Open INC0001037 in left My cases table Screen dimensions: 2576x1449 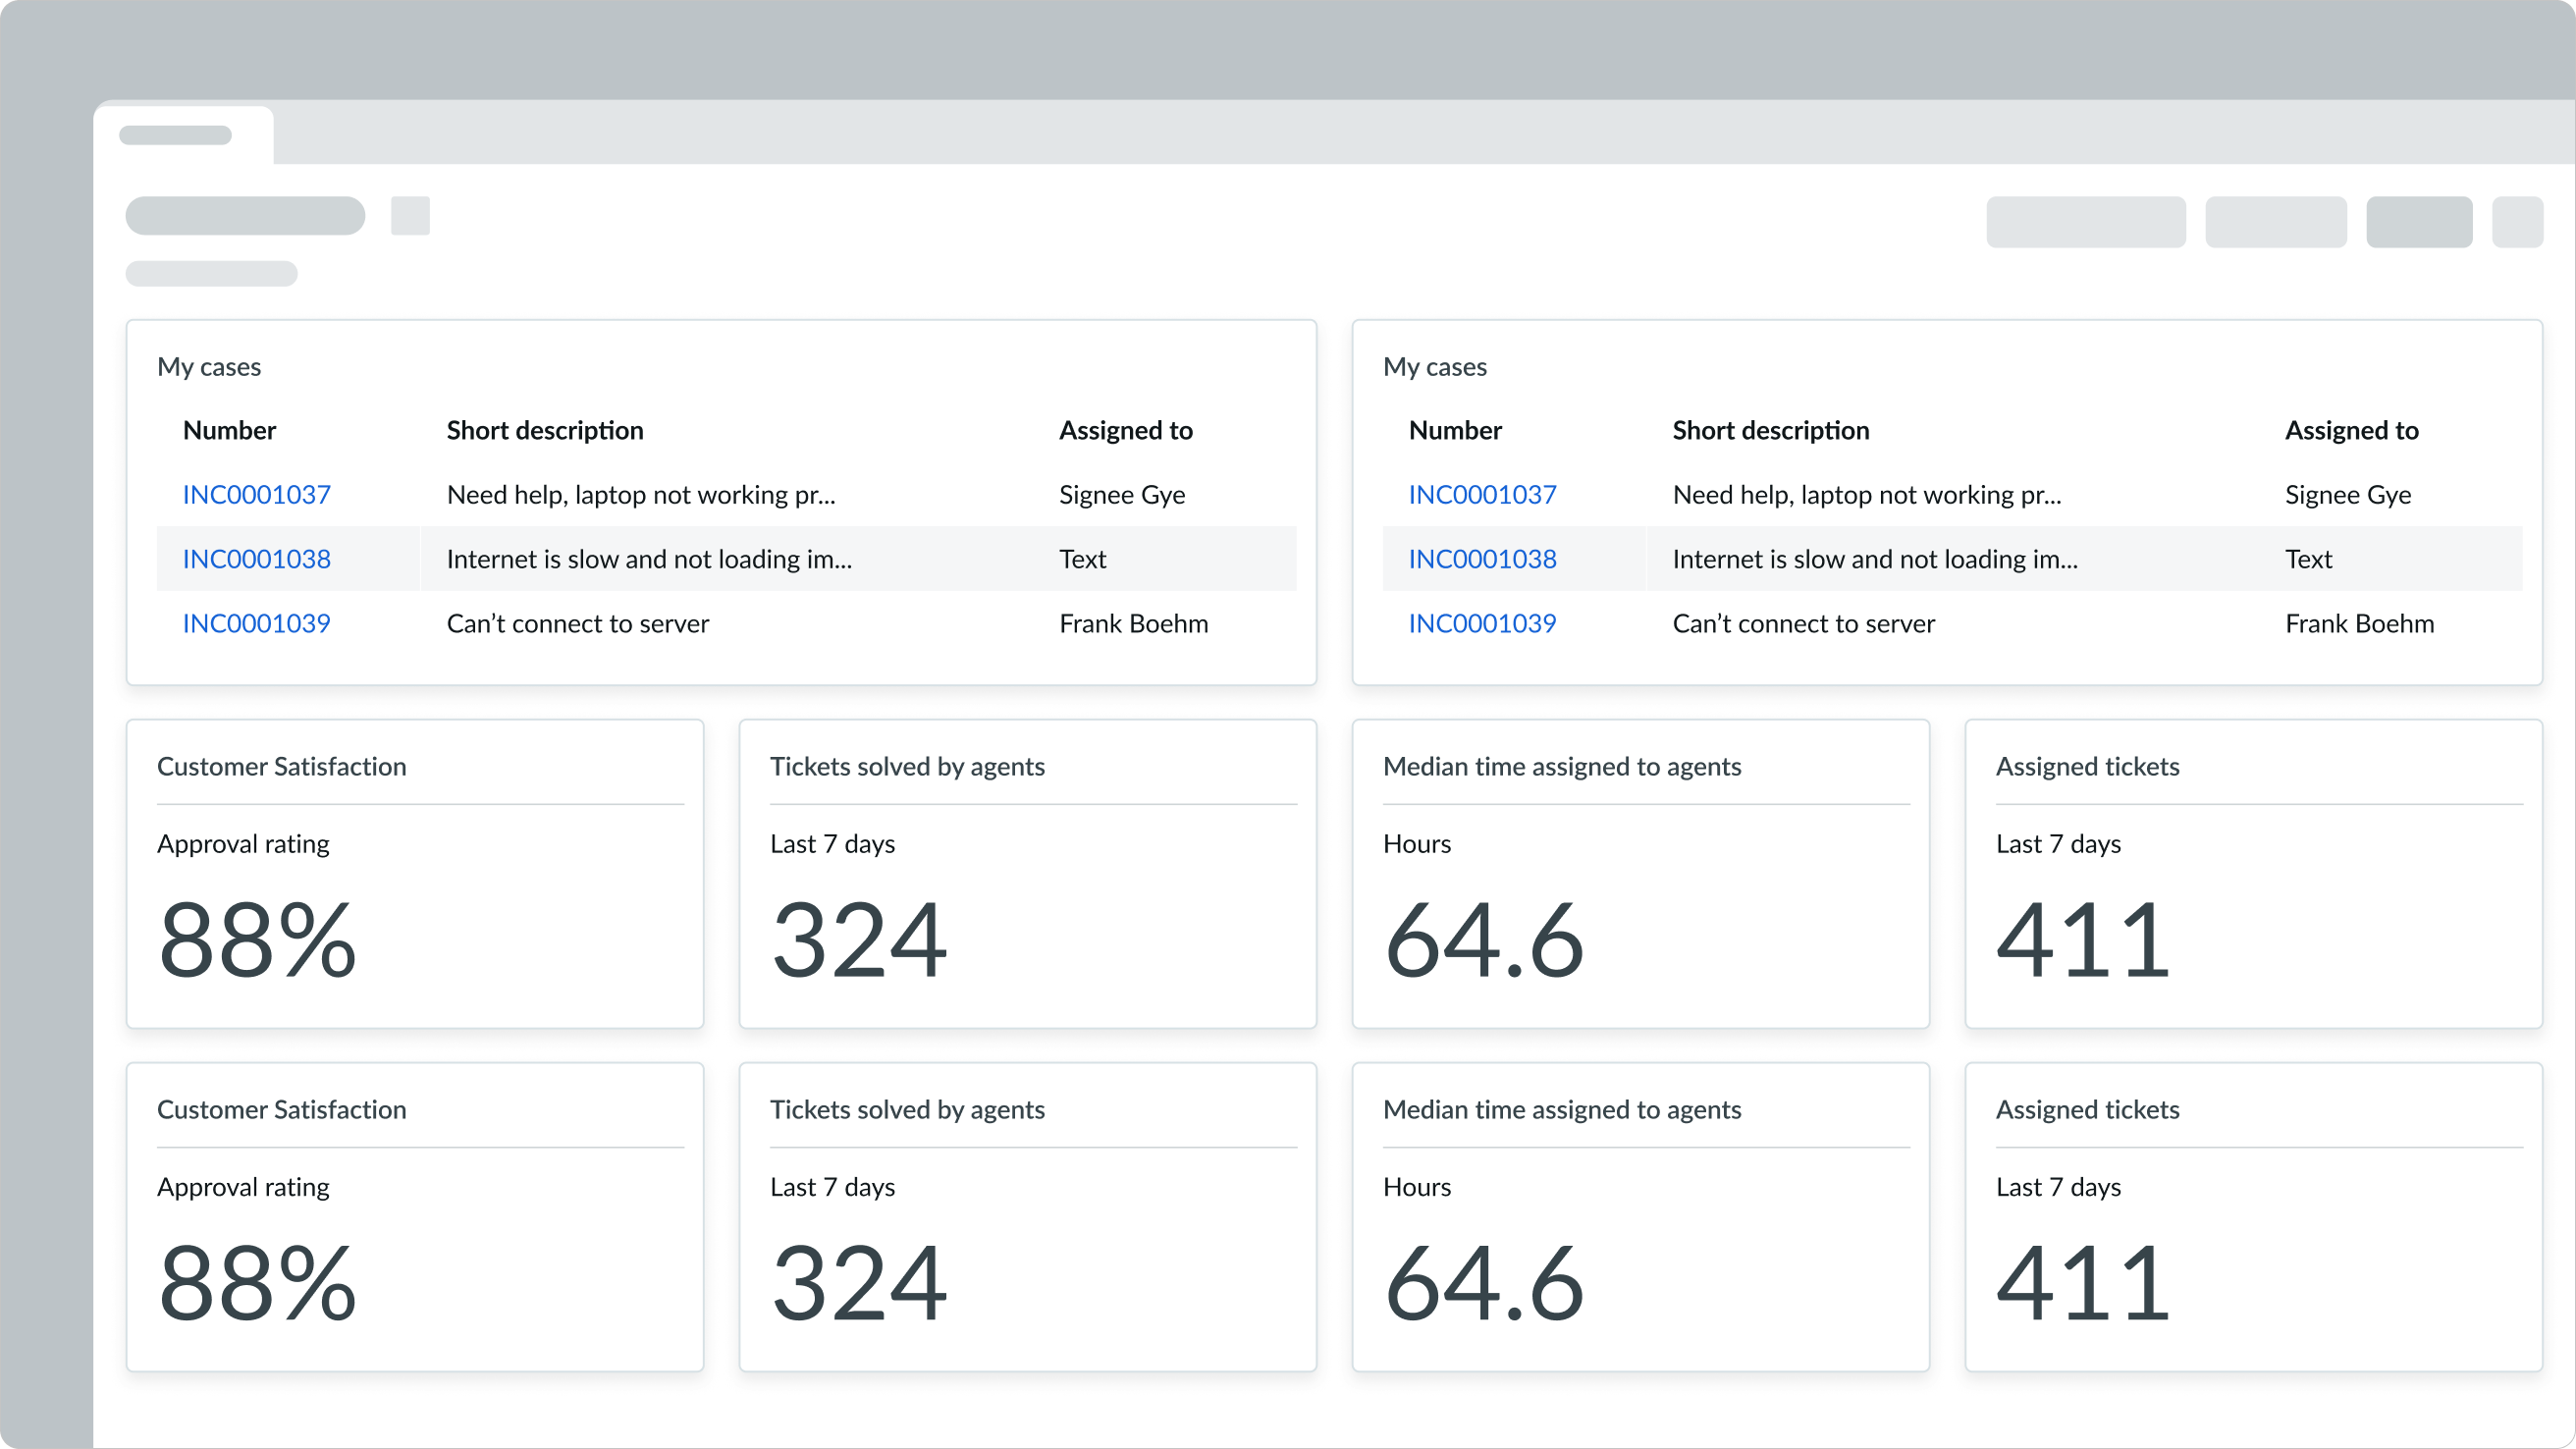(256, 494)
